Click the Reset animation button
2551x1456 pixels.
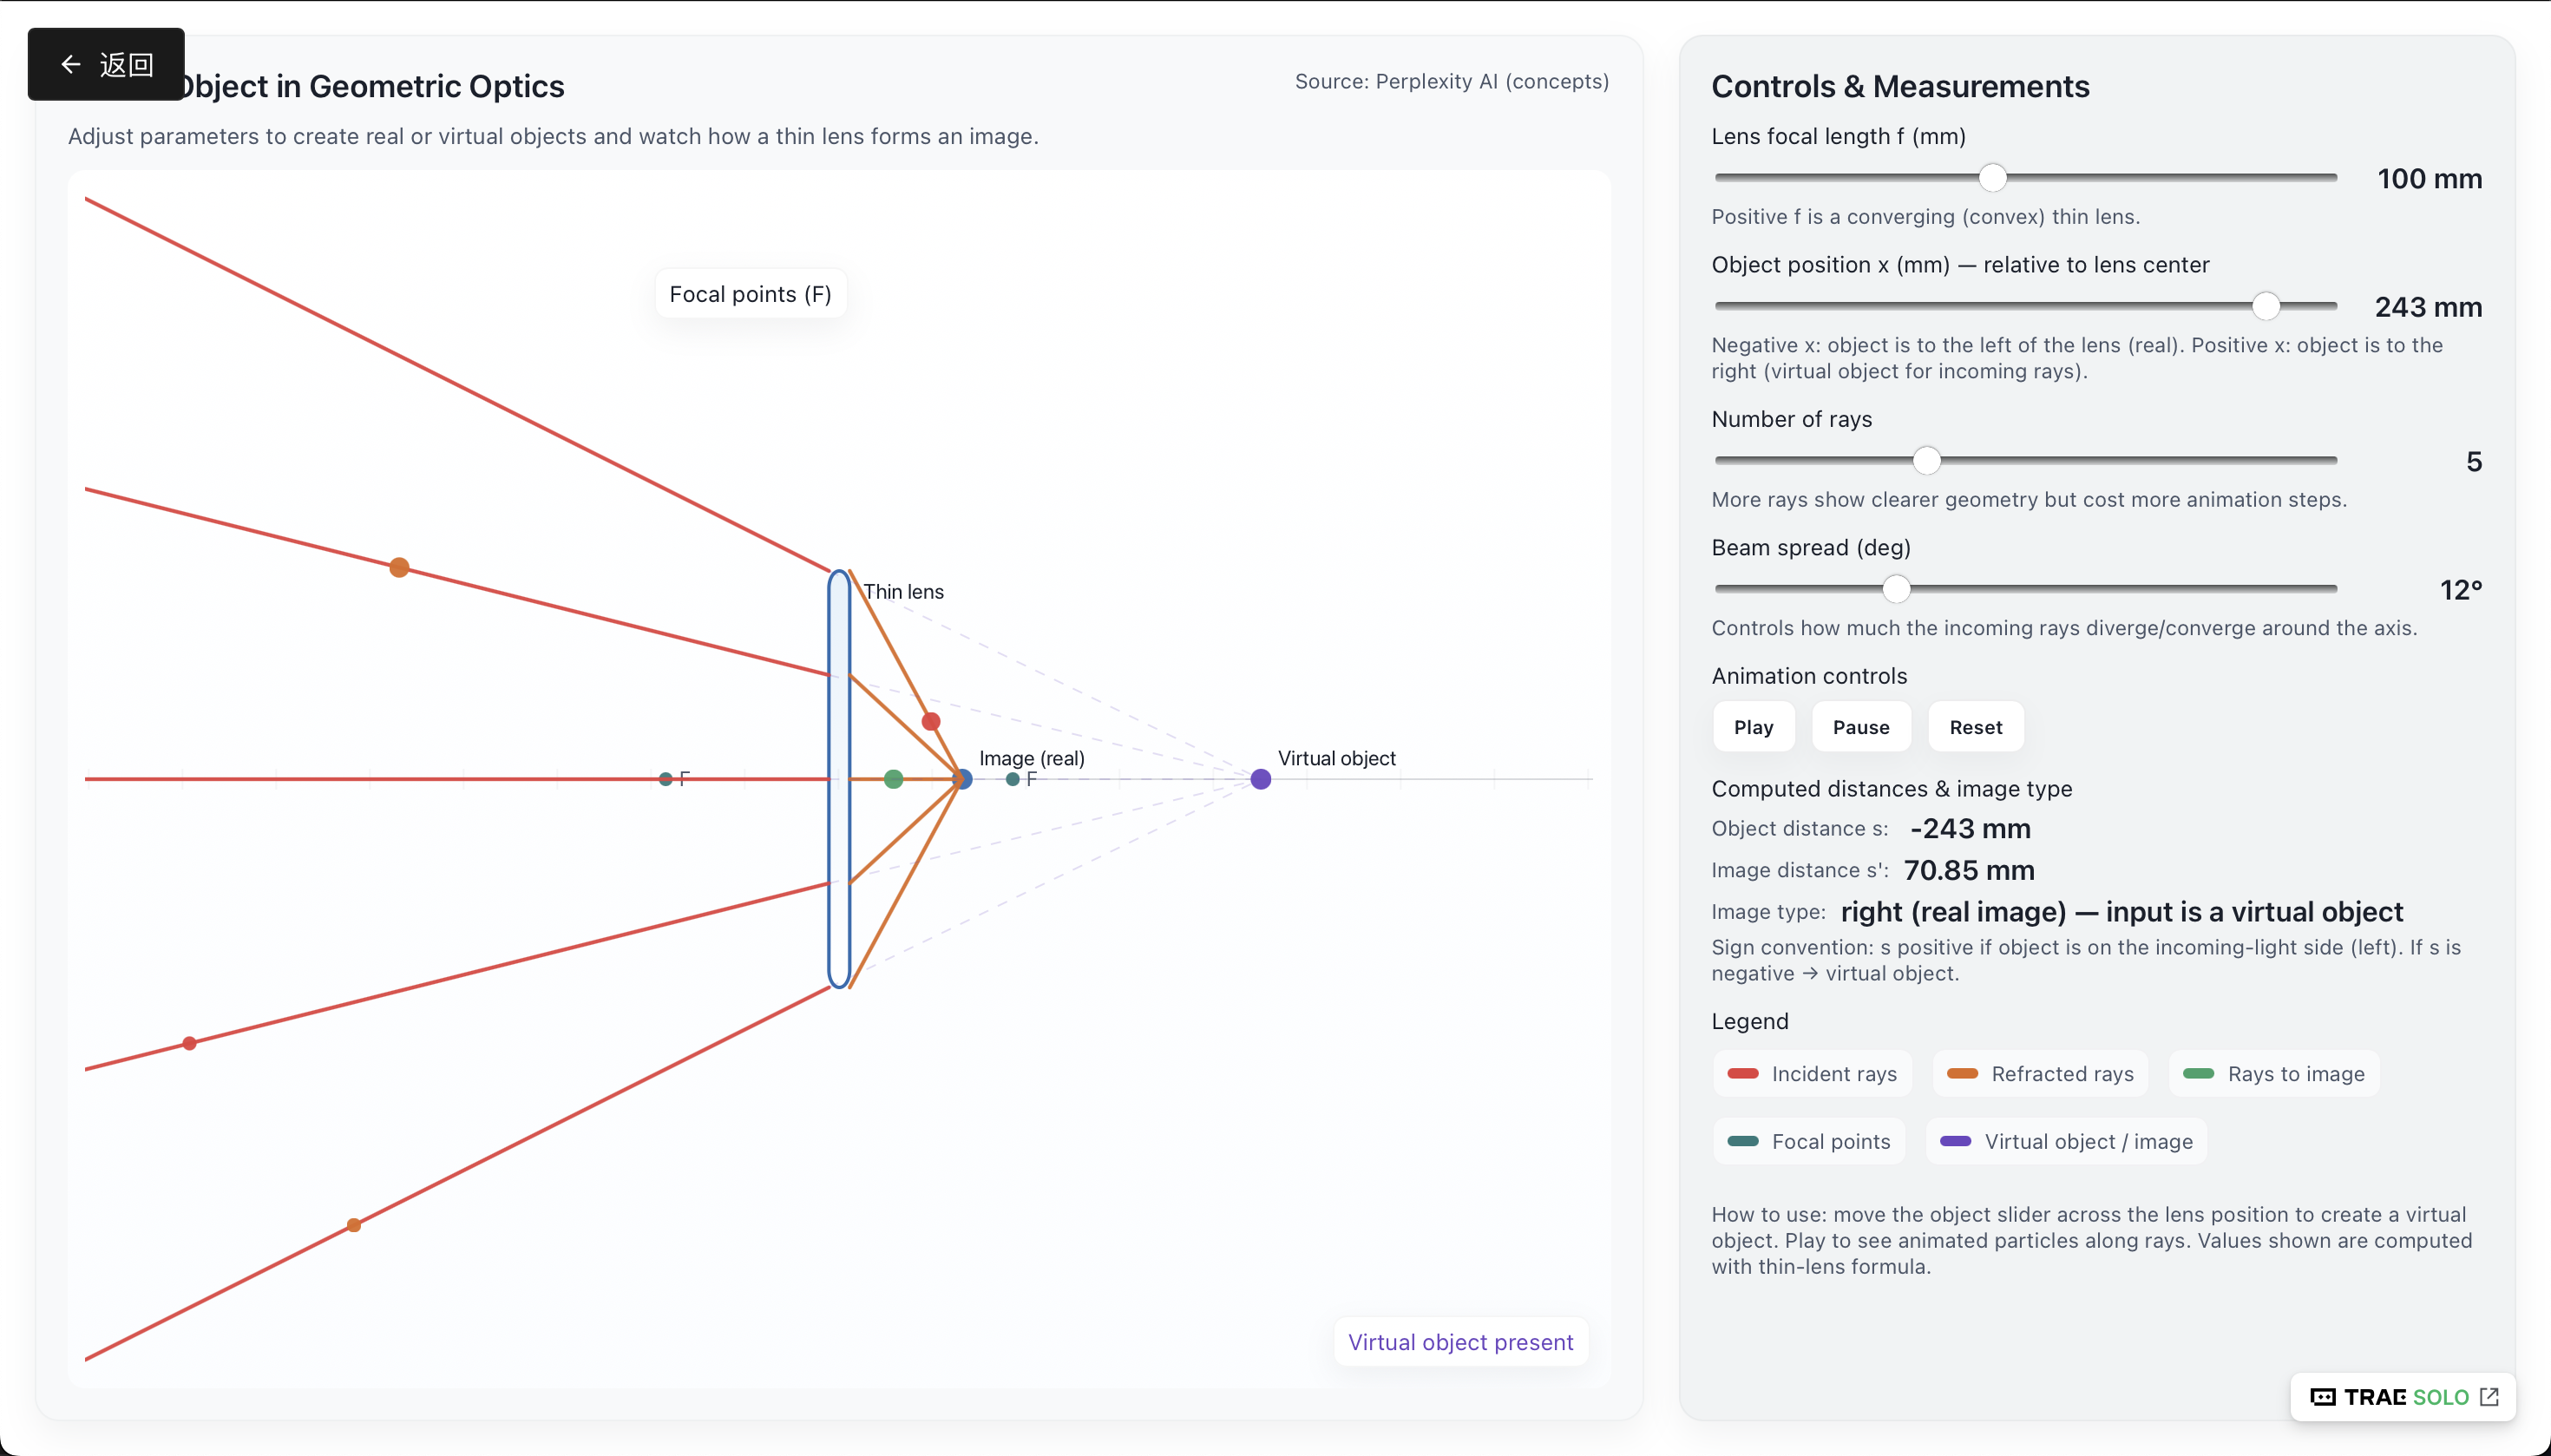[1975, 727]
